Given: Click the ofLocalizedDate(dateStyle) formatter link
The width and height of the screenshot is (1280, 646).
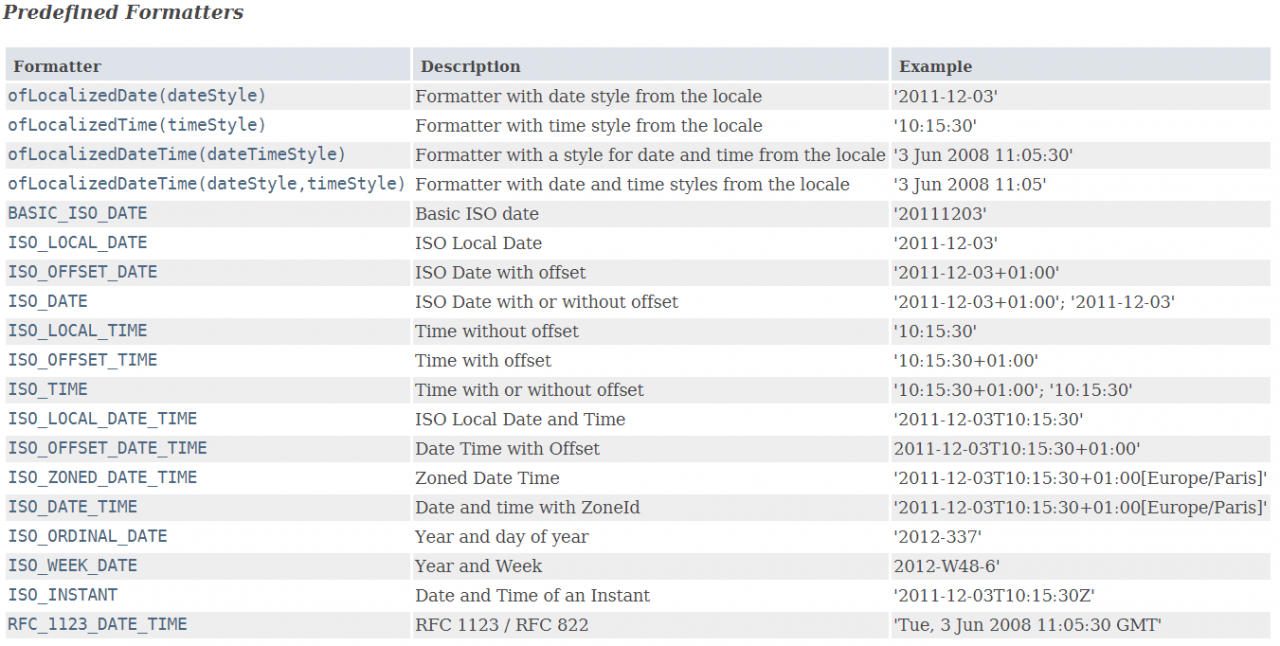Looking at the screenshot, I should (x=137, y=96).
